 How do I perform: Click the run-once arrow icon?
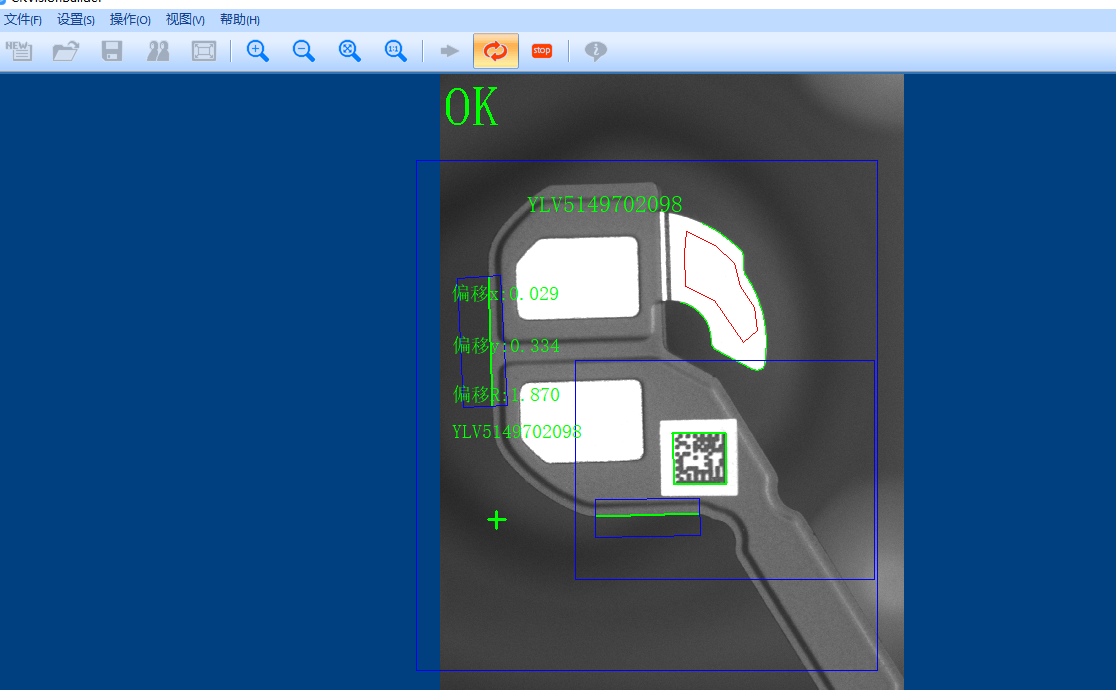pos(449,51)
